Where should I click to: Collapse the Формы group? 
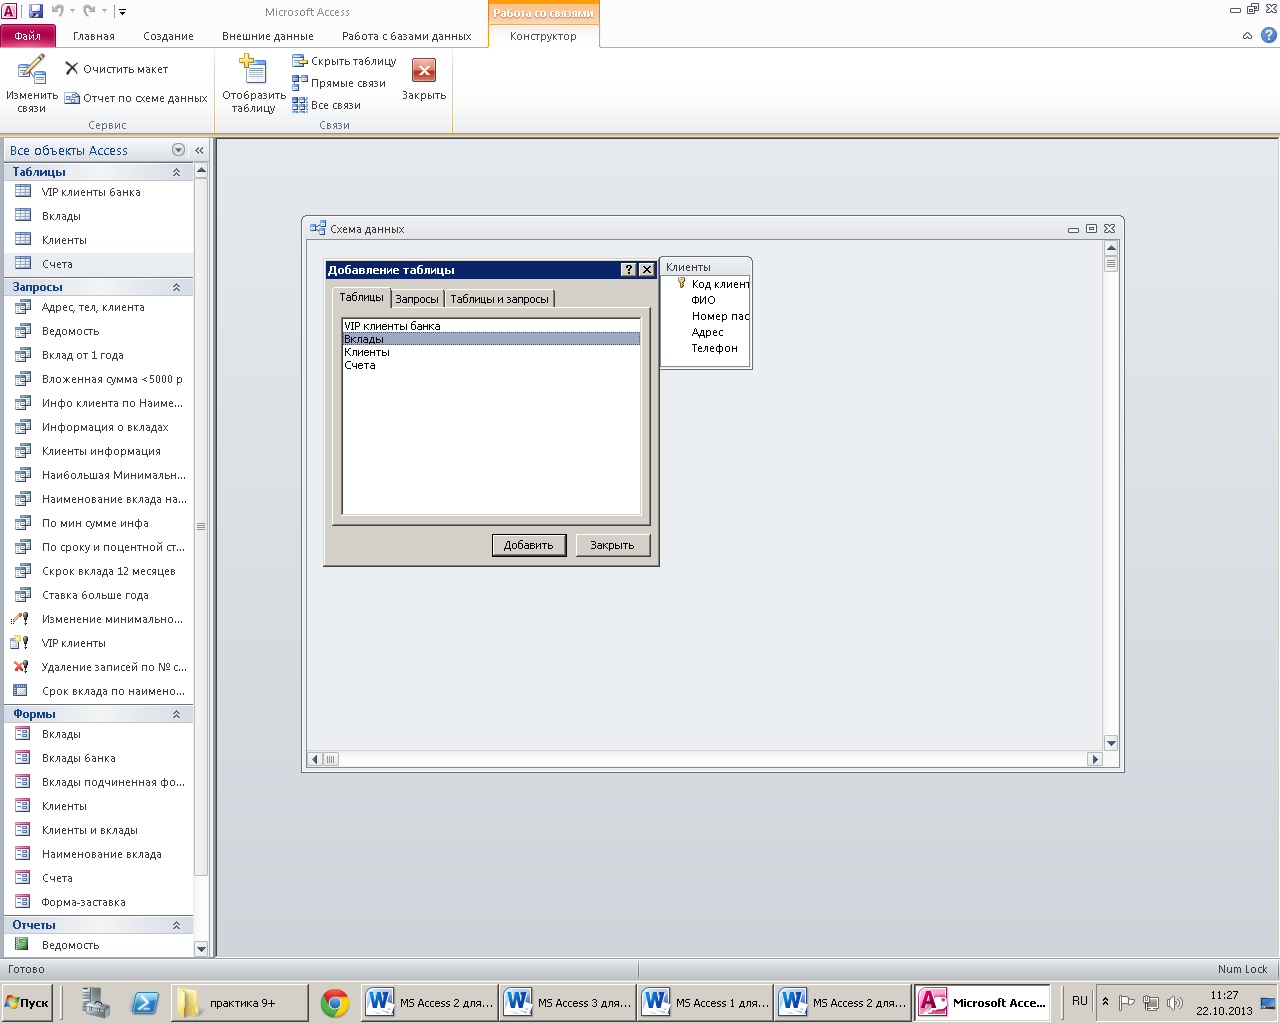click(x=176, y=714)
